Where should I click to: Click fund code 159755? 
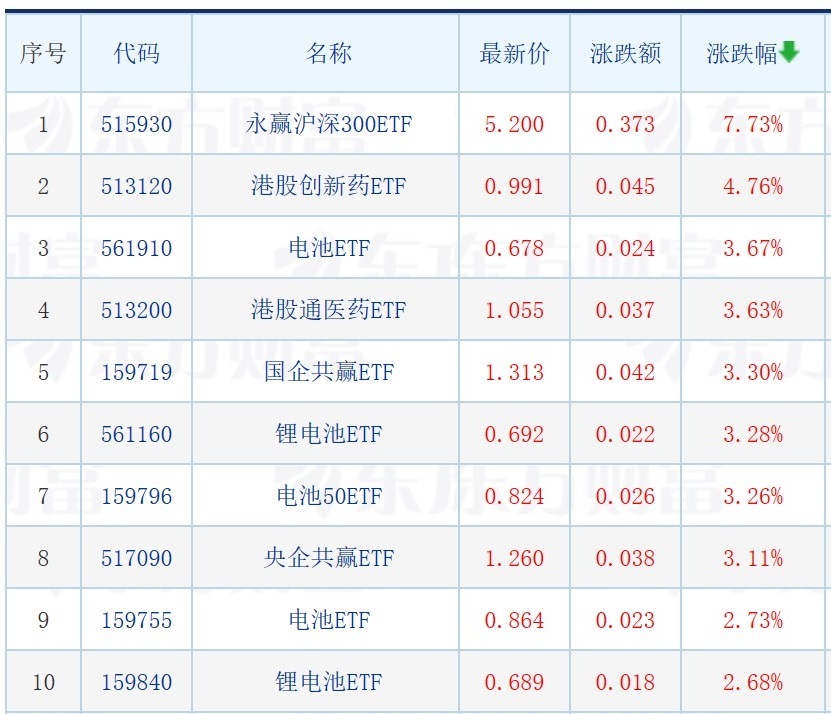(x=136, y=621)
